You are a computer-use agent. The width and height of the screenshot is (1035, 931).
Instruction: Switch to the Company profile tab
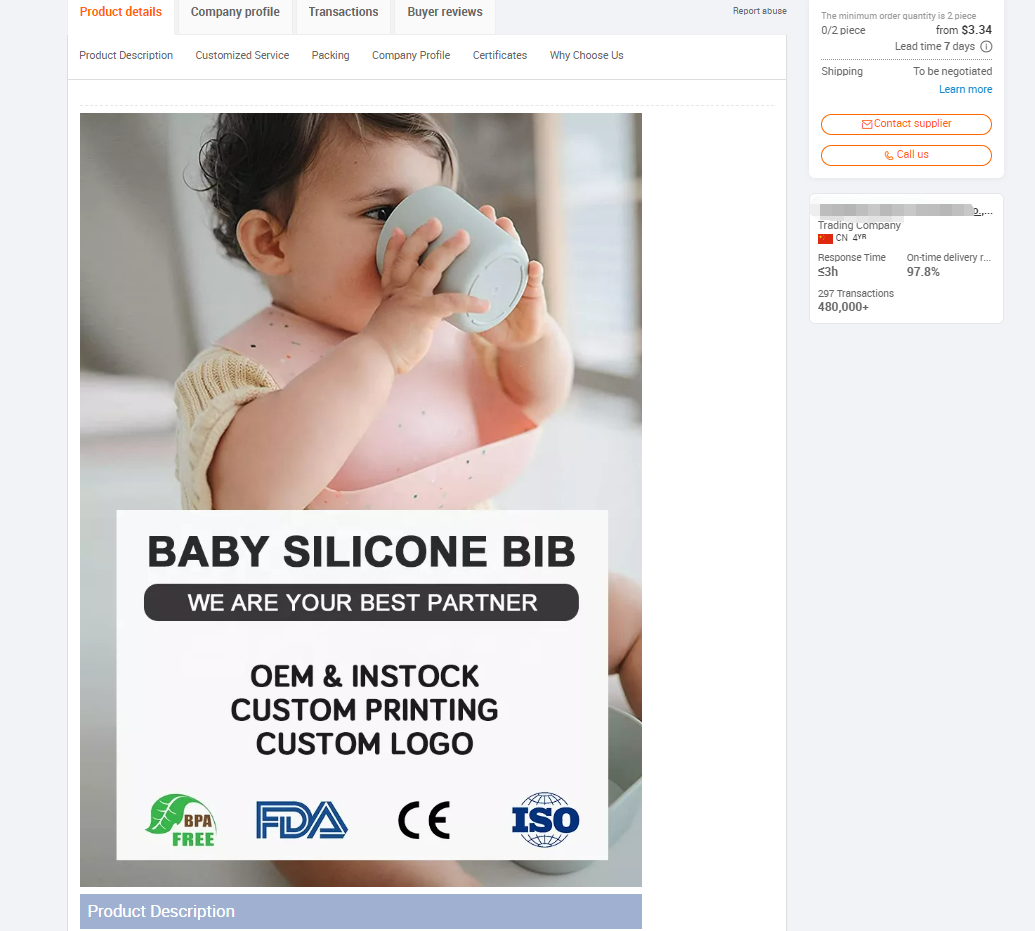[x=235, y=13]
